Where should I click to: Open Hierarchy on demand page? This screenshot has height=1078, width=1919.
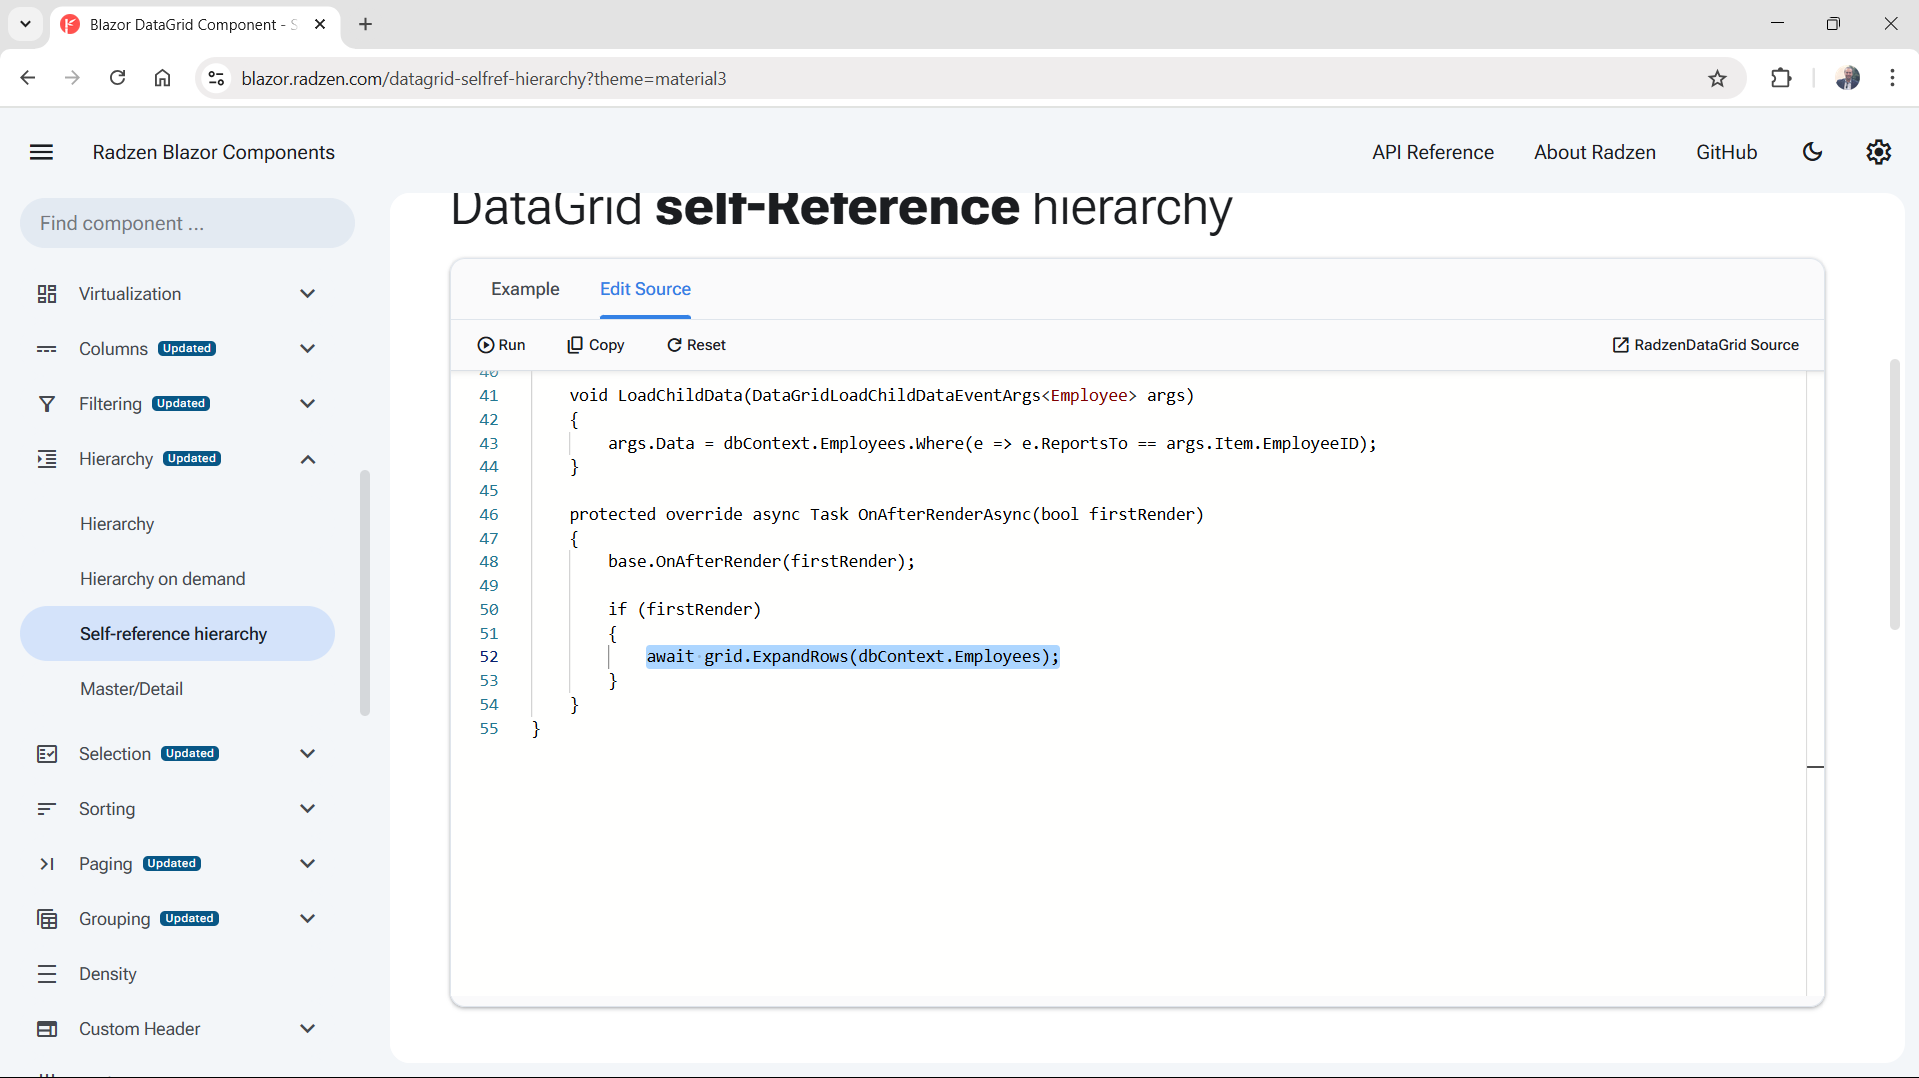pyautogui.click(x=162, y=579)
